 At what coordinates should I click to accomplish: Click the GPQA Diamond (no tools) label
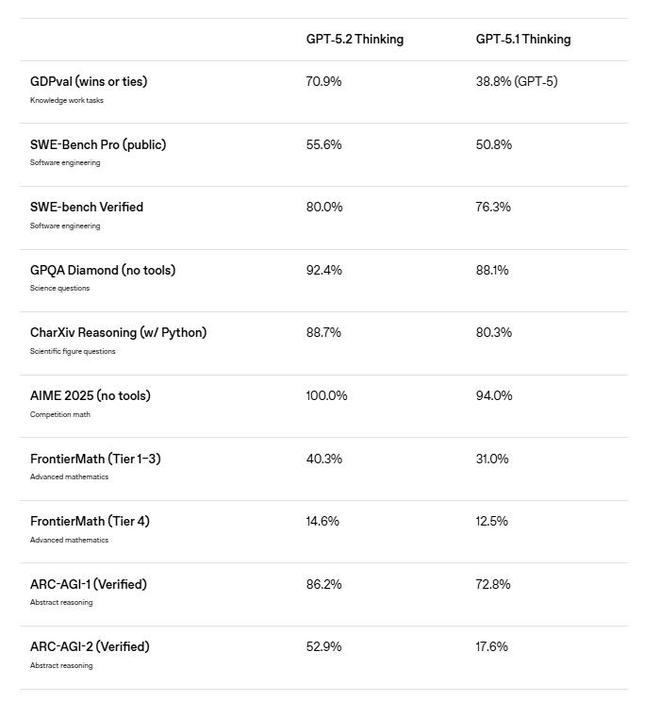click(102, 270)
